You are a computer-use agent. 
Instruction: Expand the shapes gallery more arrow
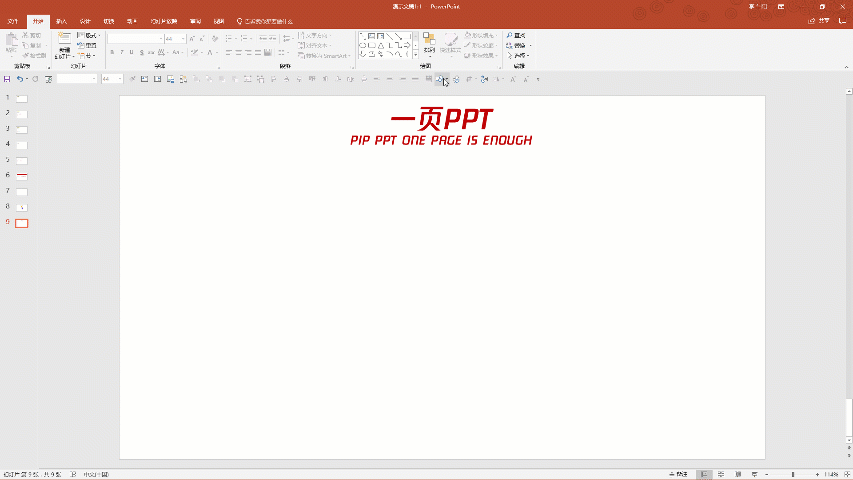pyautogui.click(x=413, y=54)
